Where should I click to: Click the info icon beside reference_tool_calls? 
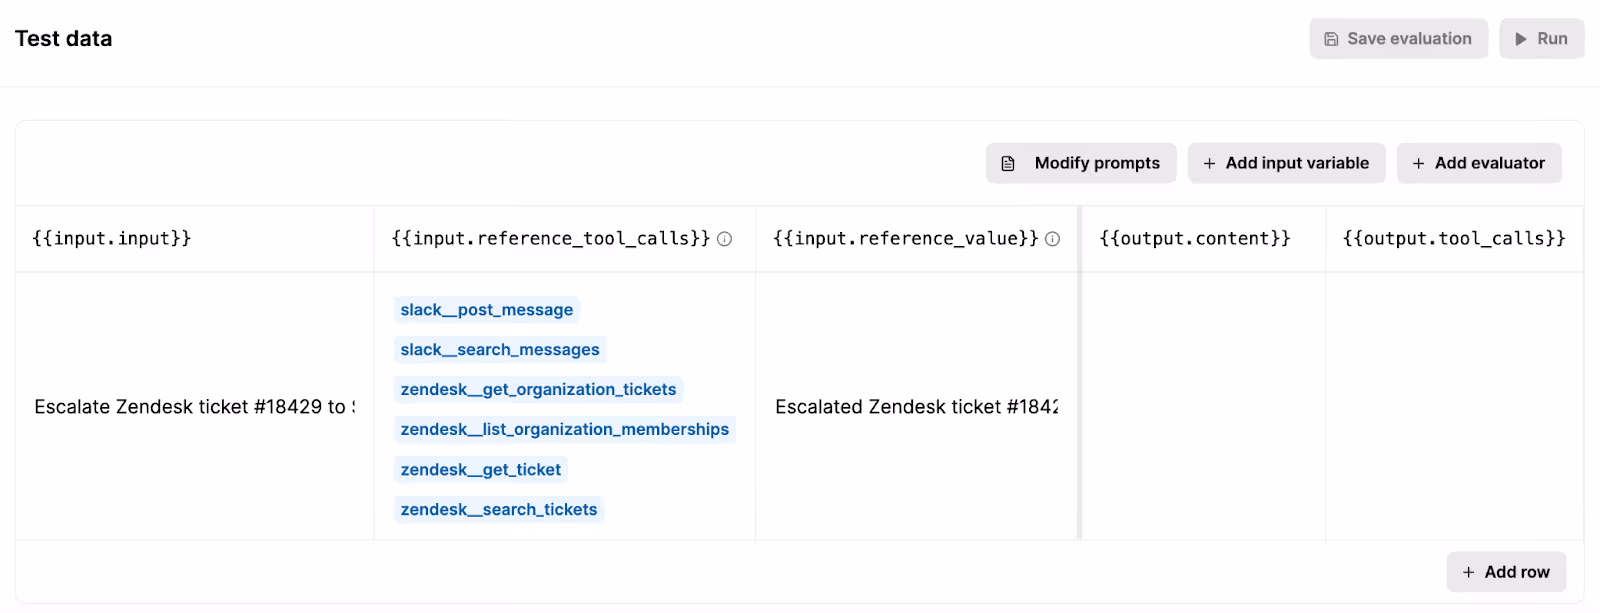pyautogui.click(x=725, y=239)
